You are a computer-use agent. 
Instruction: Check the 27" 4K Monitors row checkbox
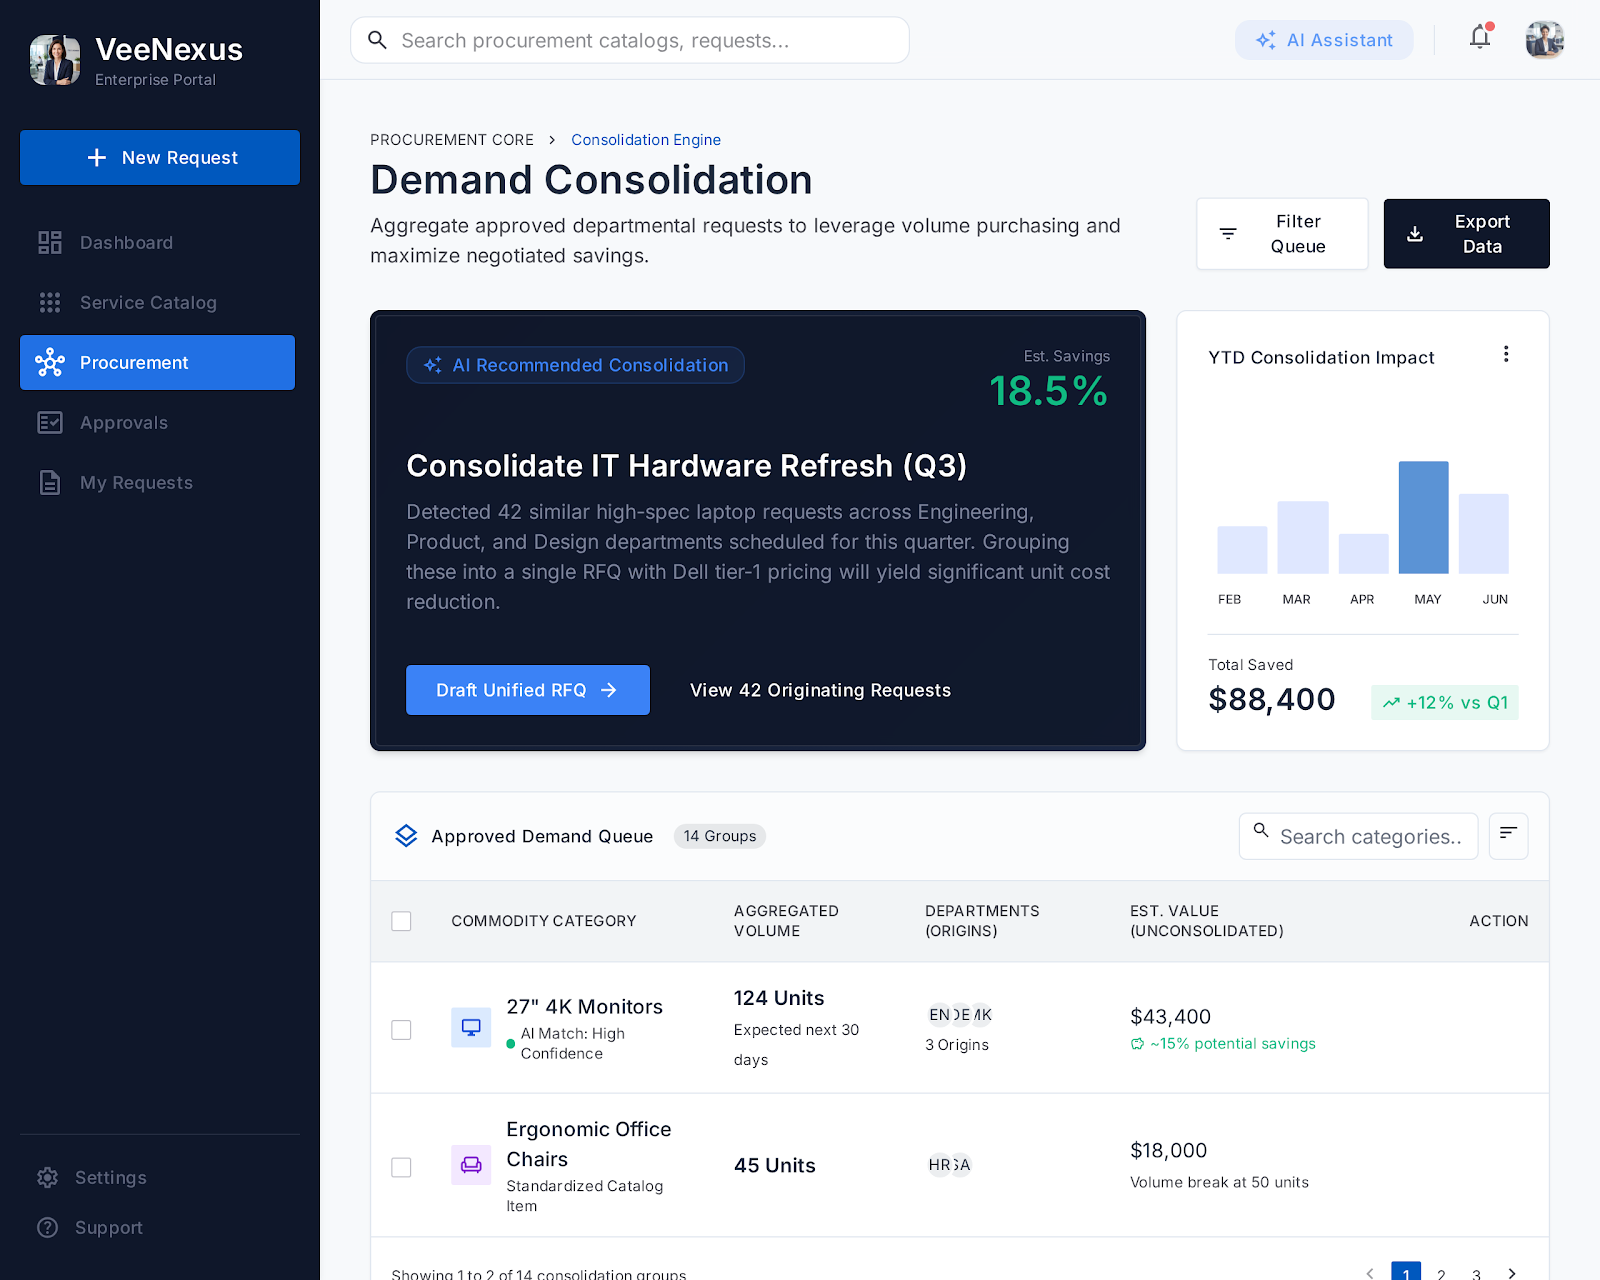tap(401, 1029)
